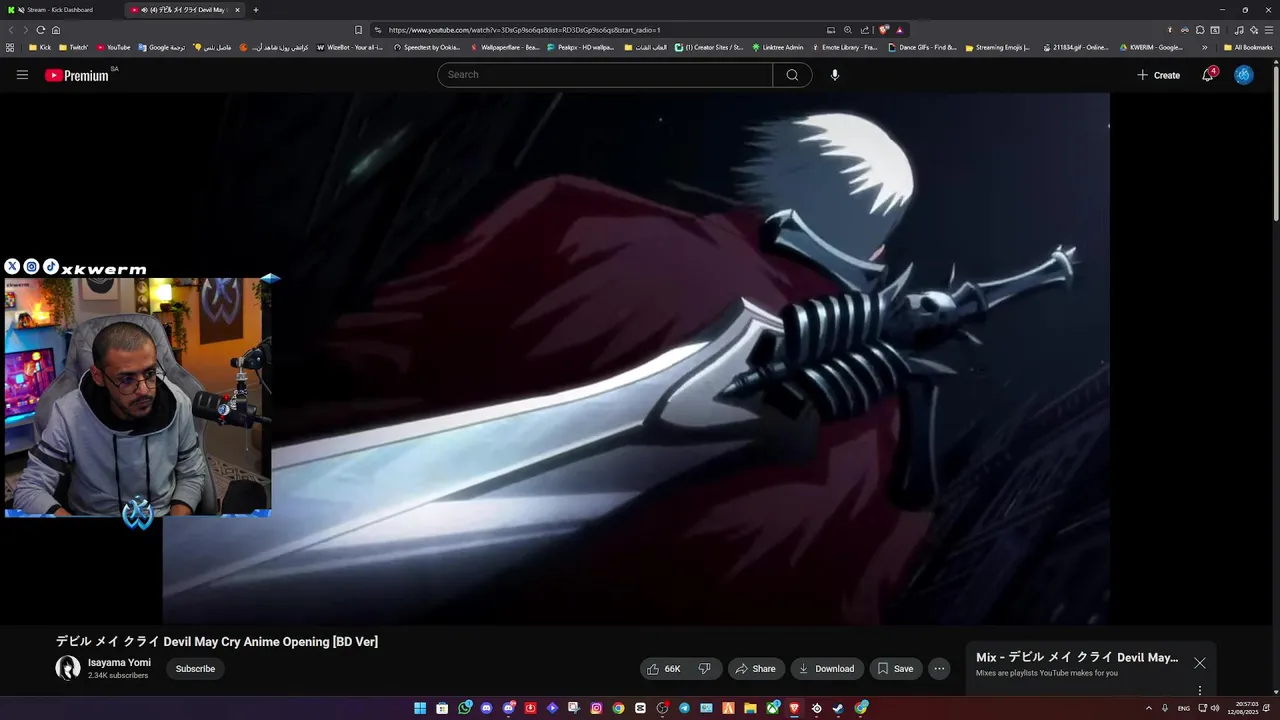The height and width of the screenshot is (720, 1280).
Task: Click the Share button
Action: tap(755, 669)
